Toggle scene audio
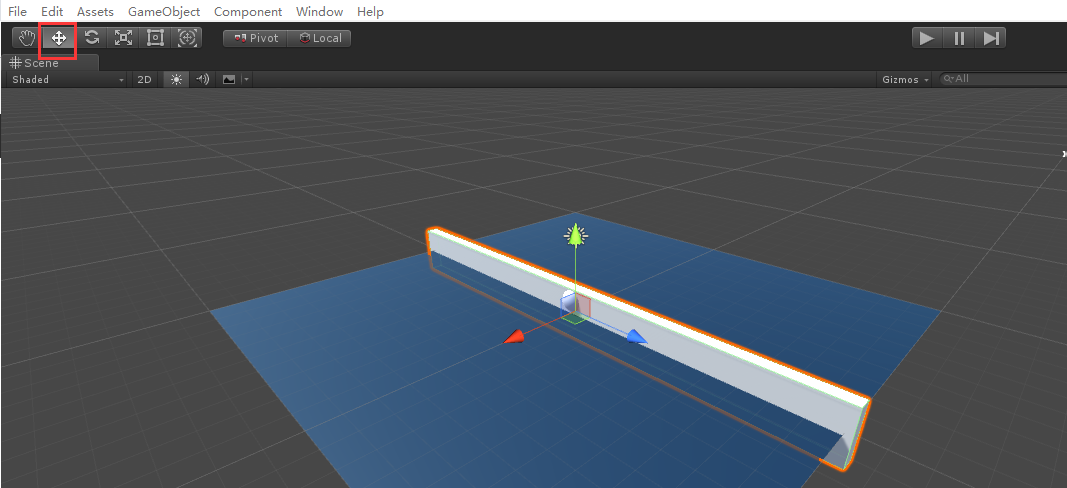The height and width of the screenshot is (488, 1067). pyautogui.click(x=202, y=80)
